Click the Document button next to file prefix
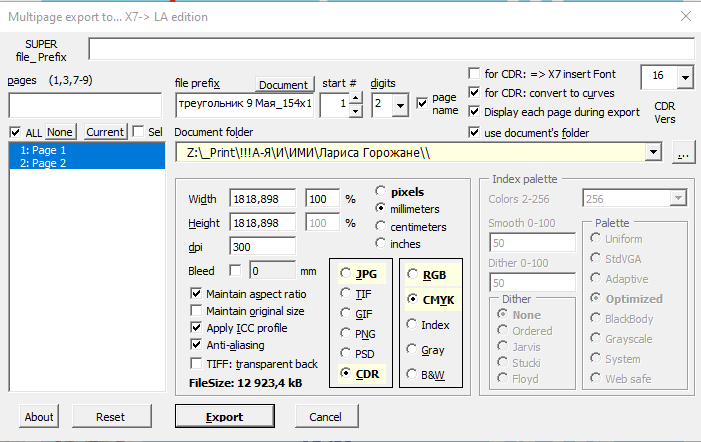Viewport: 701px width, 442px height. [x=284, y=84]
